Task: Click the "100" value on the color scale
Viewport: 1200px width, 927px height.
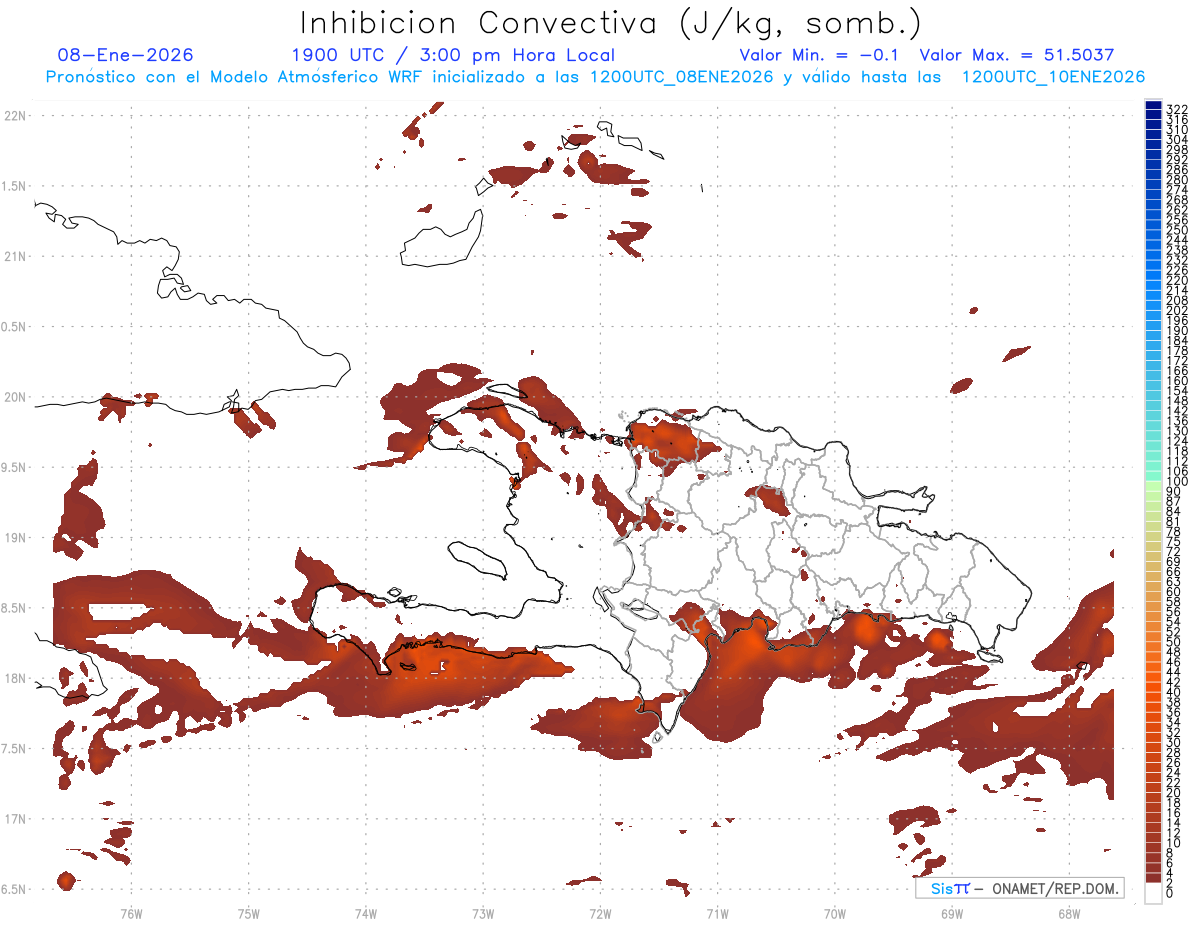Action: pos(1177,482)
